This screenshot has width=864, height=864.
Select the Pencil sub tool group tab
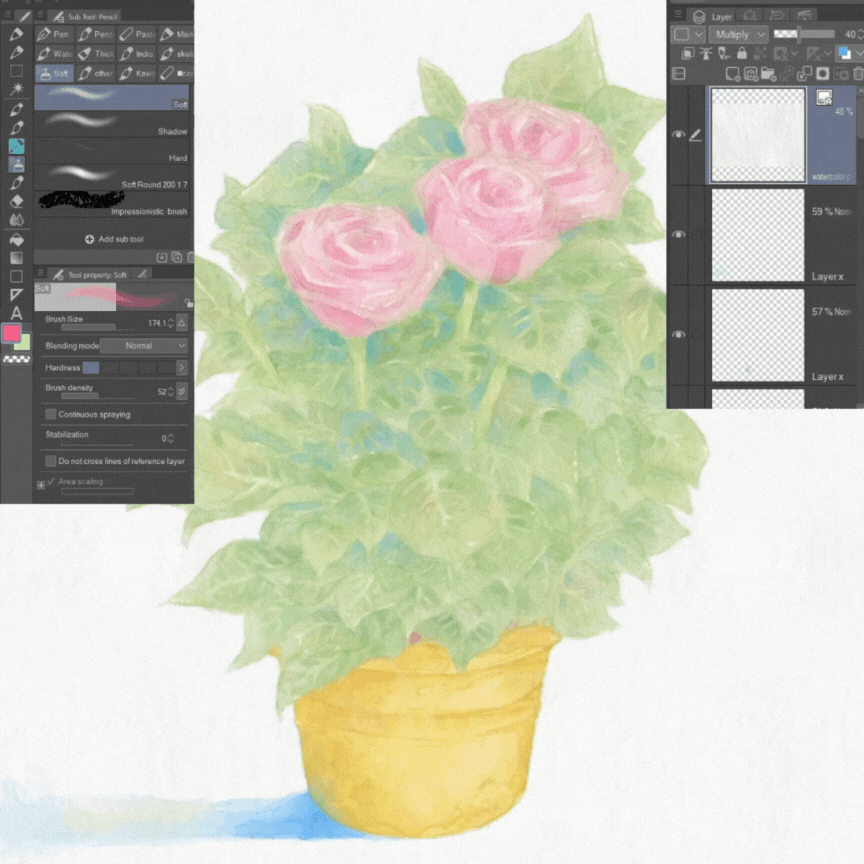(96, 34)
